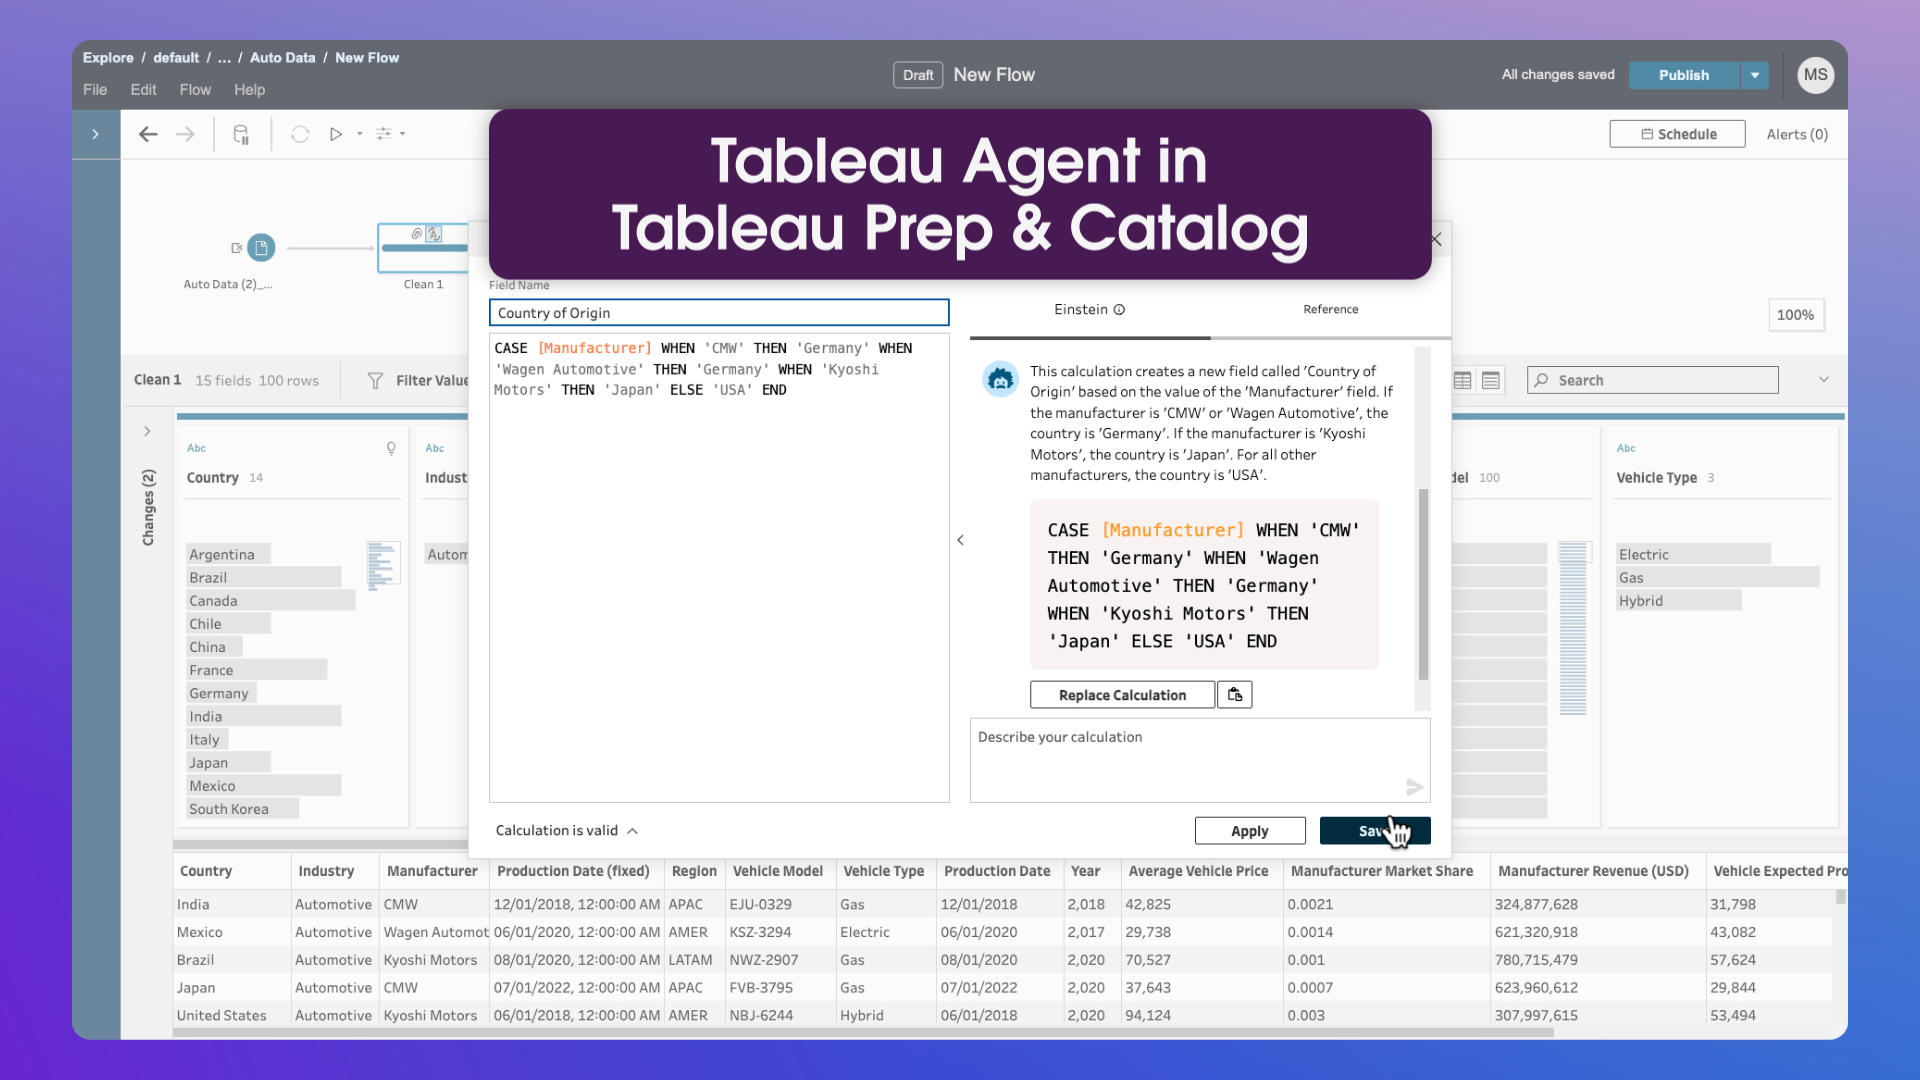Click the Run Flow play button icon
Viewport: 1920px width, 1080px height.
click(336, 133)
